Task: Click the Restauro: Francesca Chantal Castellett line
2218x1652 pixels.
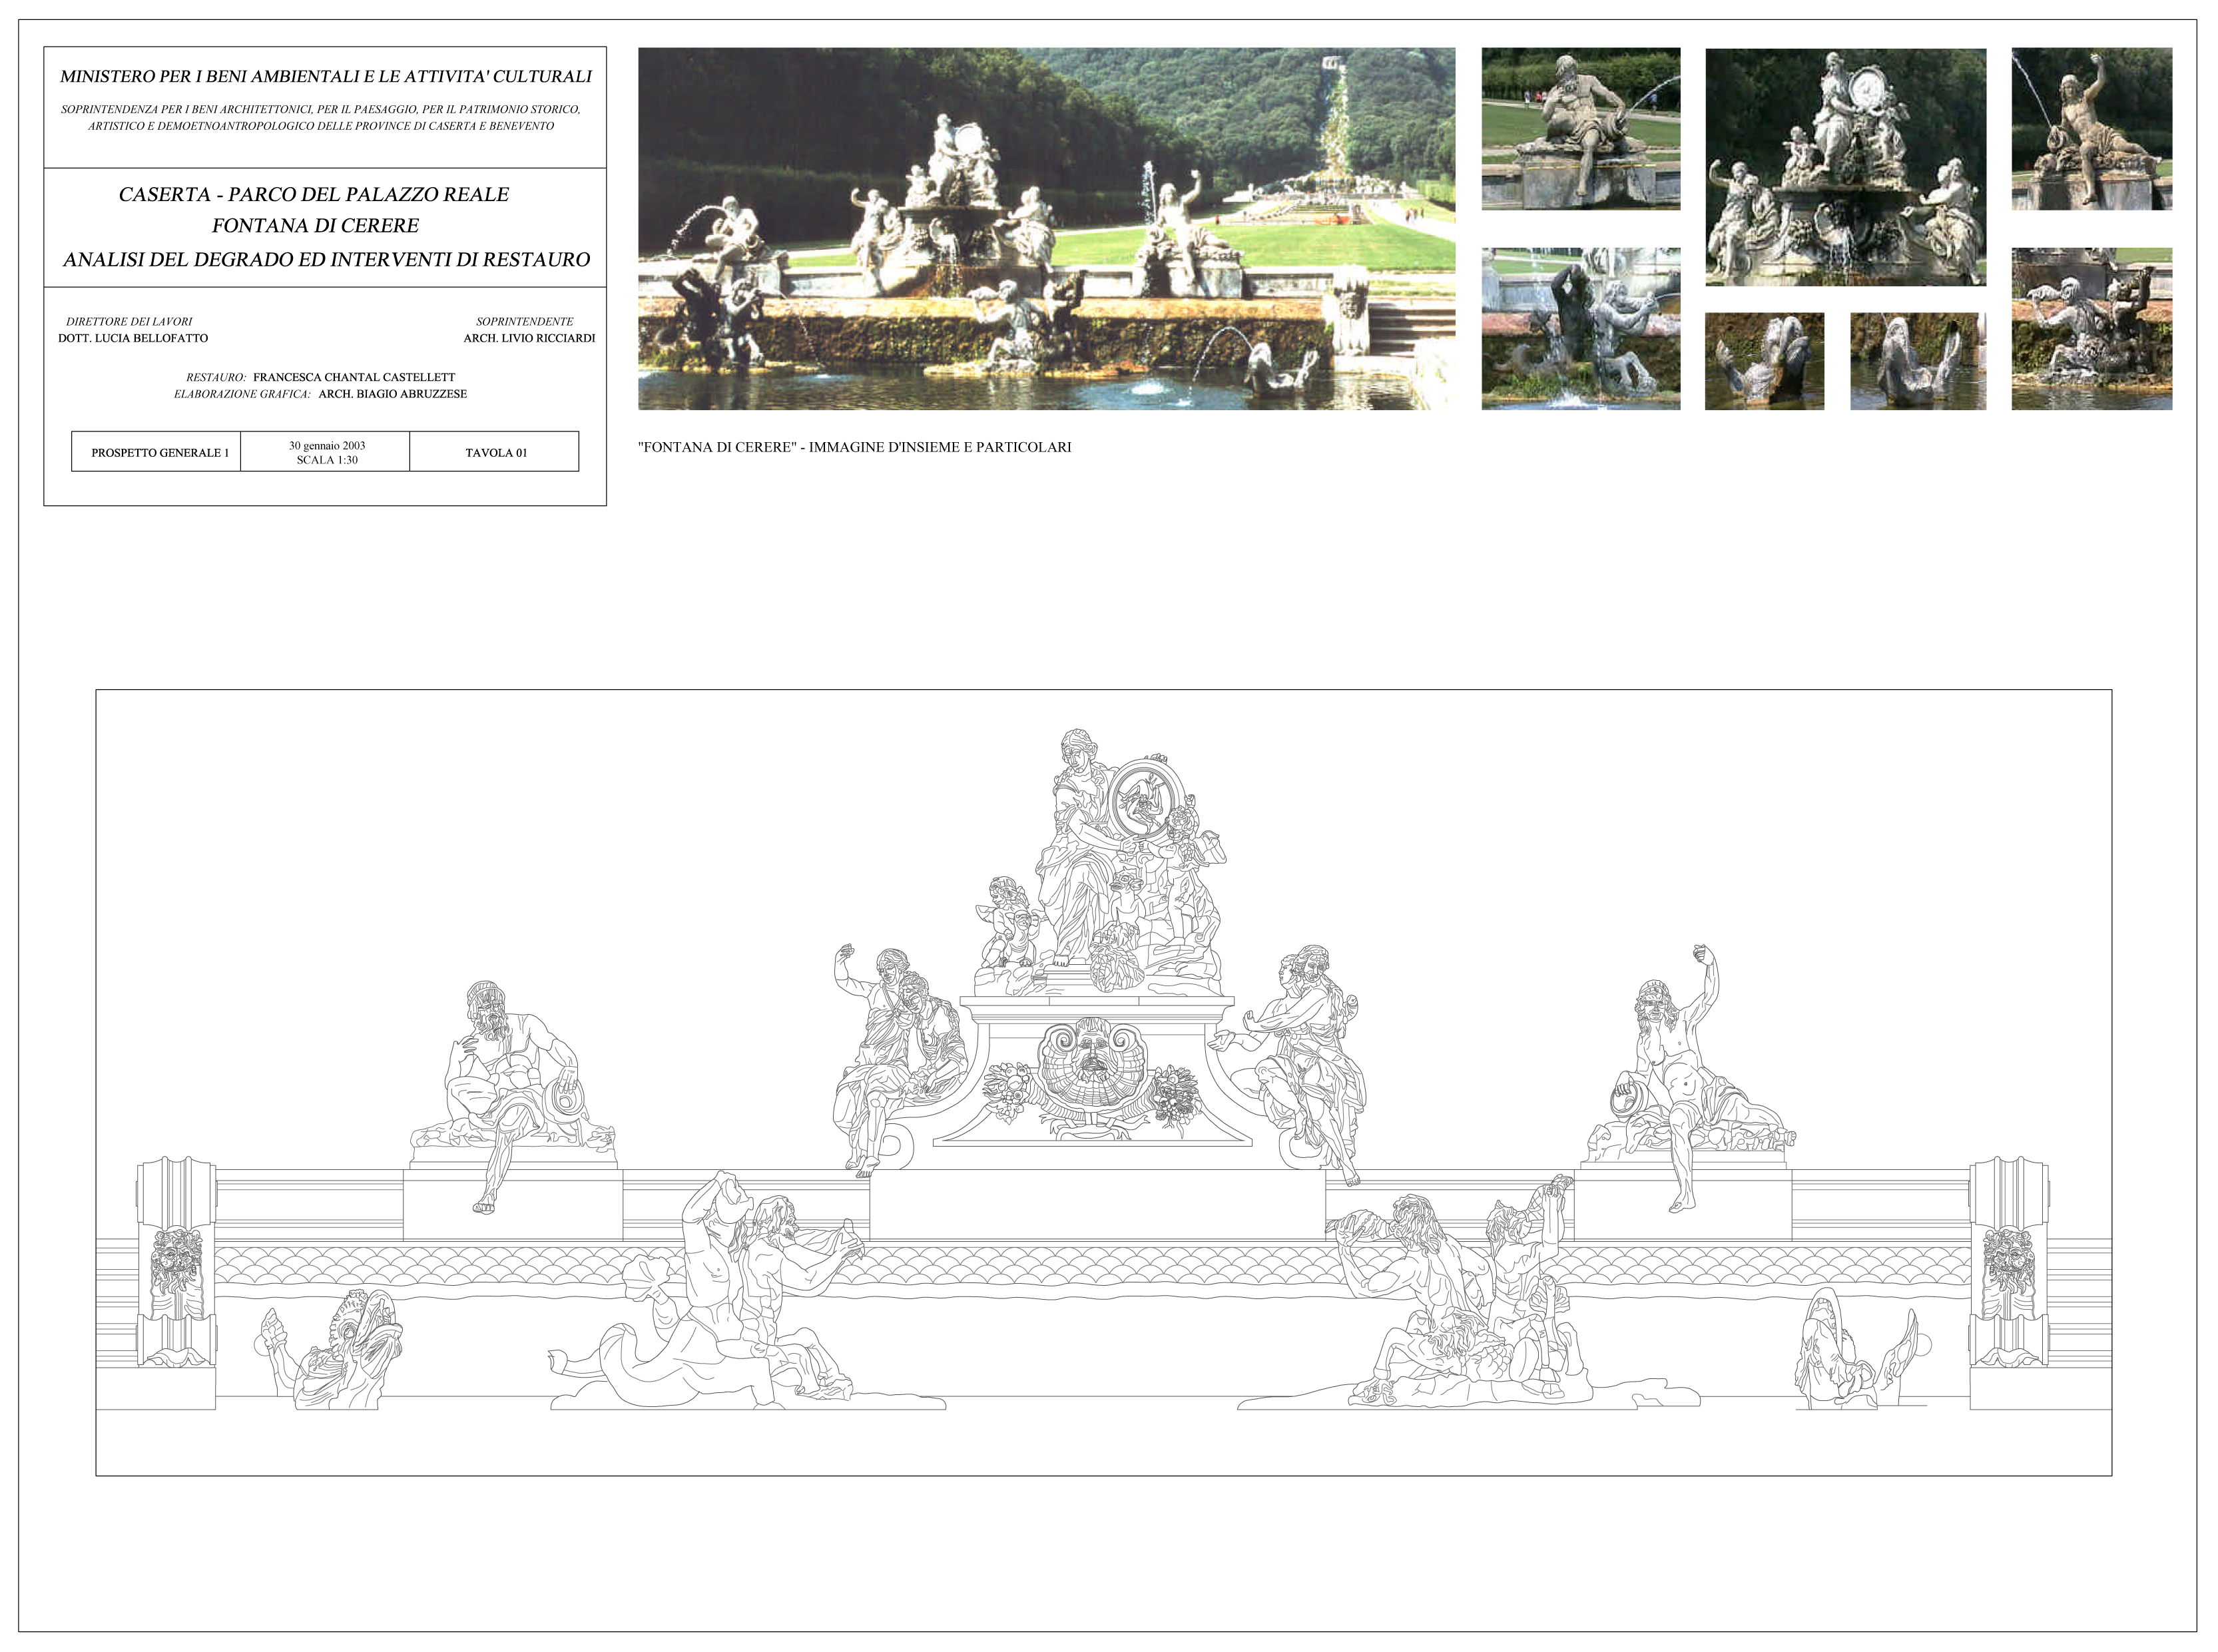Action: 320,377
